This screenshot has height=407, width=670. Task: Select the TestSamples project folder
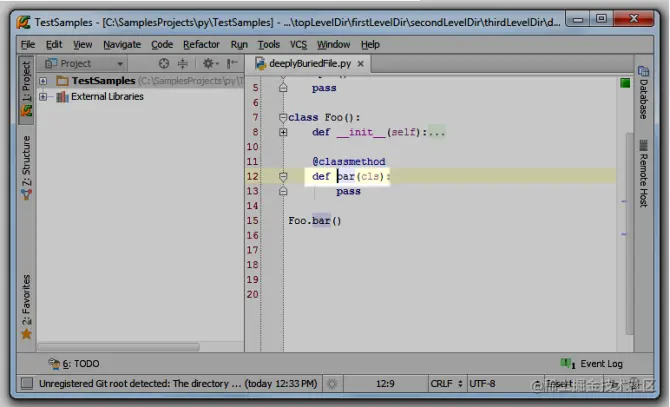point(103,81)
